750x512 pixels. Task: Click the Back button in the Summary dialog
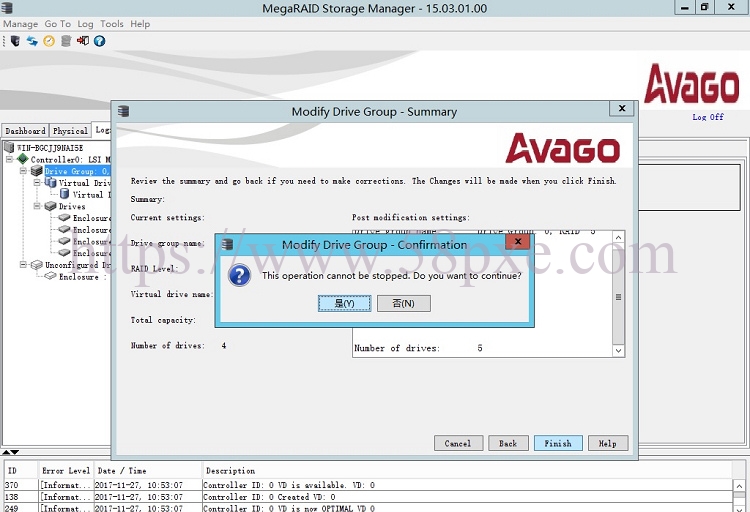(x=508, y=443)
